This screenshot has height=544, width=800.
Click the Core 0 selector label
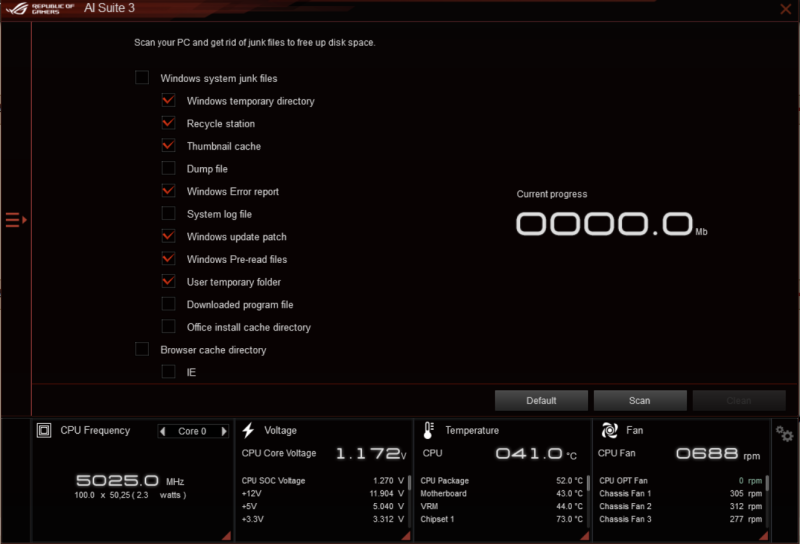coord(192,431)
